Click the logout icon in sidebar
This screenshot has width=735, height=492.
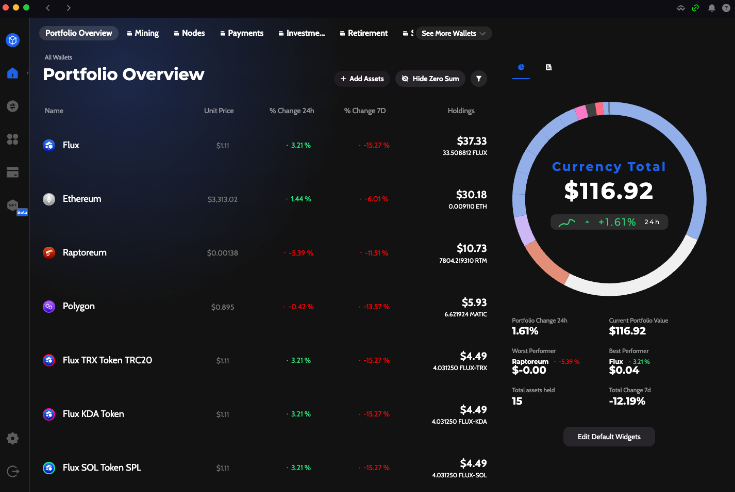tap(13, 471)
